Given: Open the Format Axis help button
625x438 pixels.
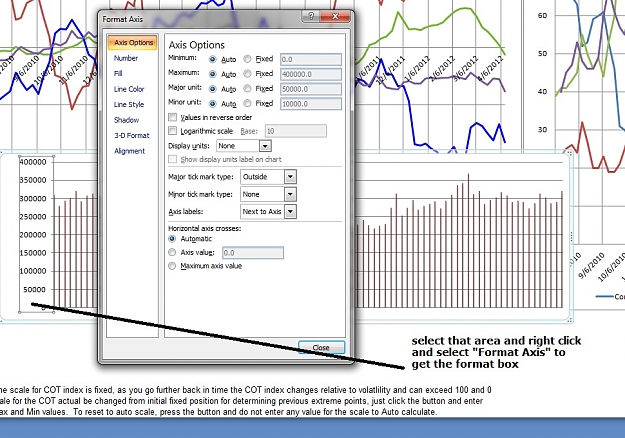Looking at the screenshot, I should click(311, 16).
